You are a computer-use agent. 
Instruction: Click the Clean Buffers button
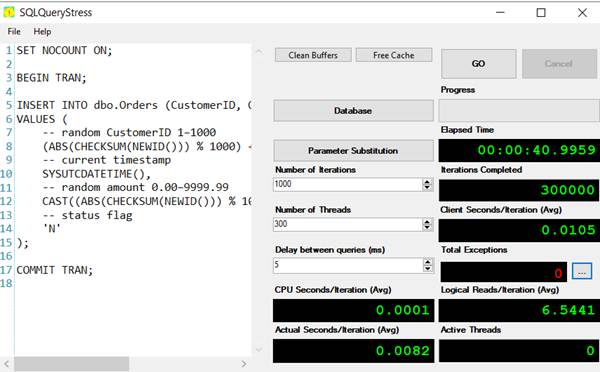click(x=313, y=55)
